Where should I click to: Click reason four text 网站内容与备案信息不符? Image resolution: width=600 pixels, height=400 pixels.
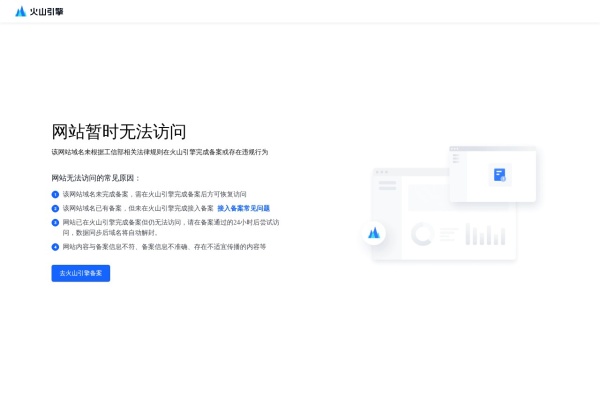click(x=164, y=247)
